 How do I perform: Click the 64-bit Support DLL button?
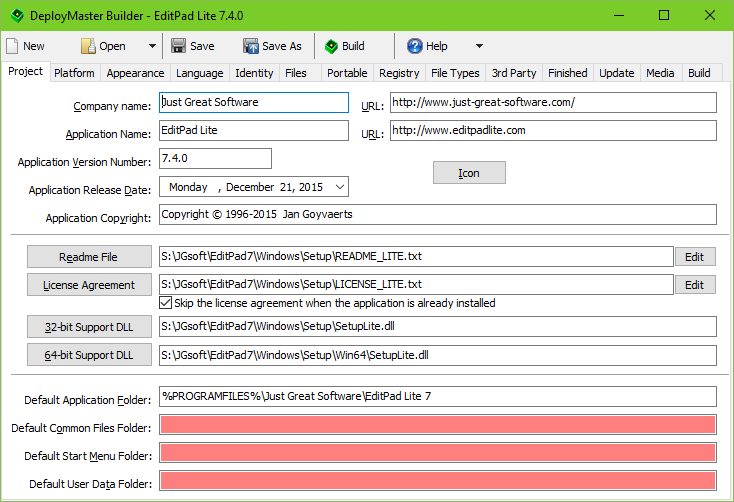(89, 355)
